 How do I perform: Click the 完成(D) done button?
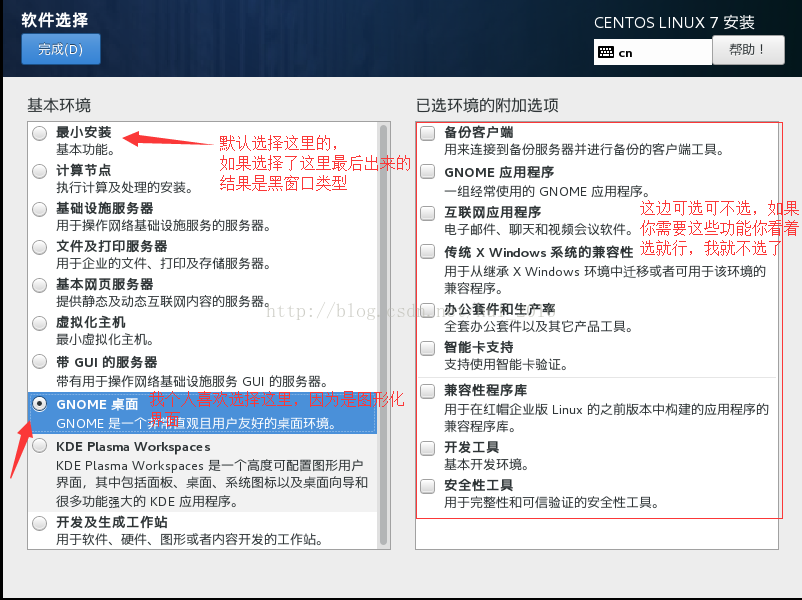click(60, 49)
